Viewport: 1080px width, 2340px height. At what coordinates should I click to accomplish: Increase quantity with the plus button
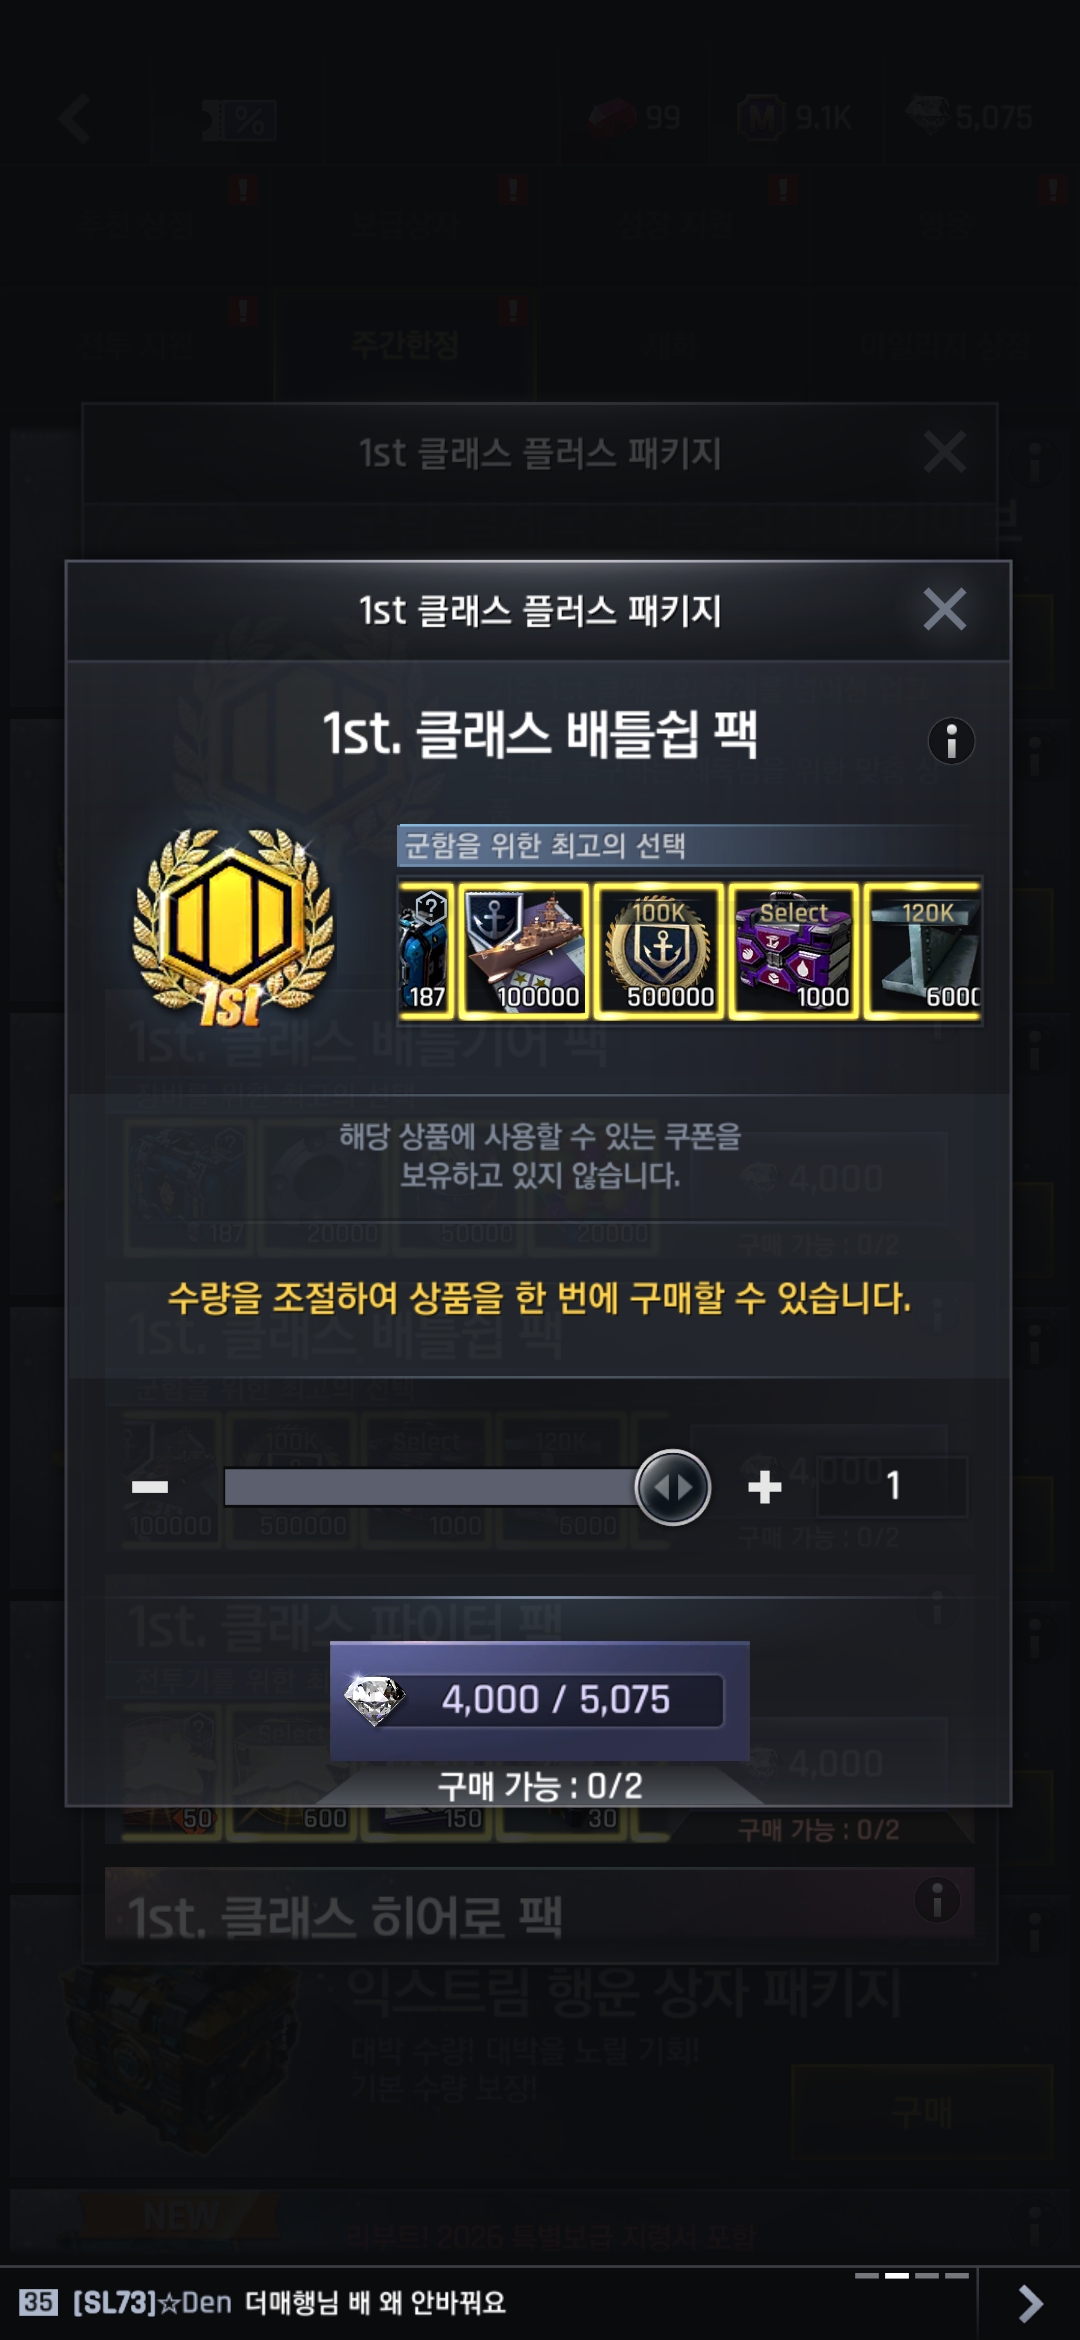(765, 1487)
